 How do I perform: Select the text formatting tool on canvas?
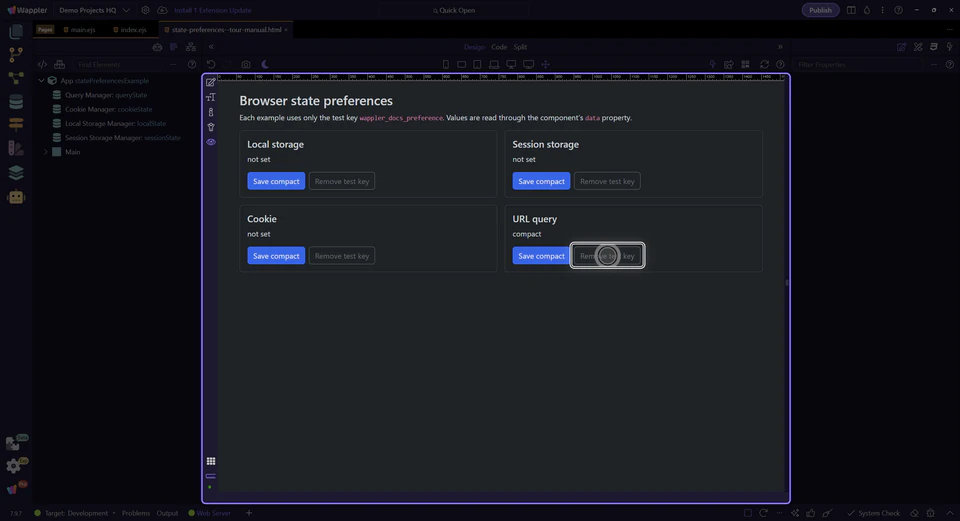(211, 97)
